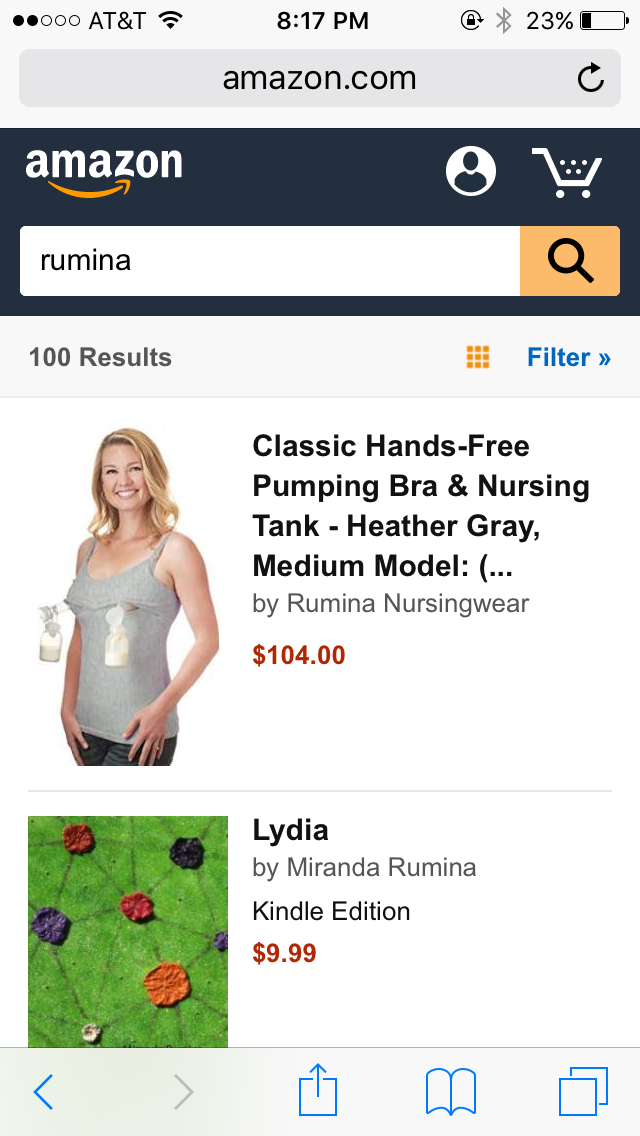640x1136 pixels.
Task: Open Classic Hands-Free Pumping Bra listing
Action: pyautogui.click(x=420, y=505)
